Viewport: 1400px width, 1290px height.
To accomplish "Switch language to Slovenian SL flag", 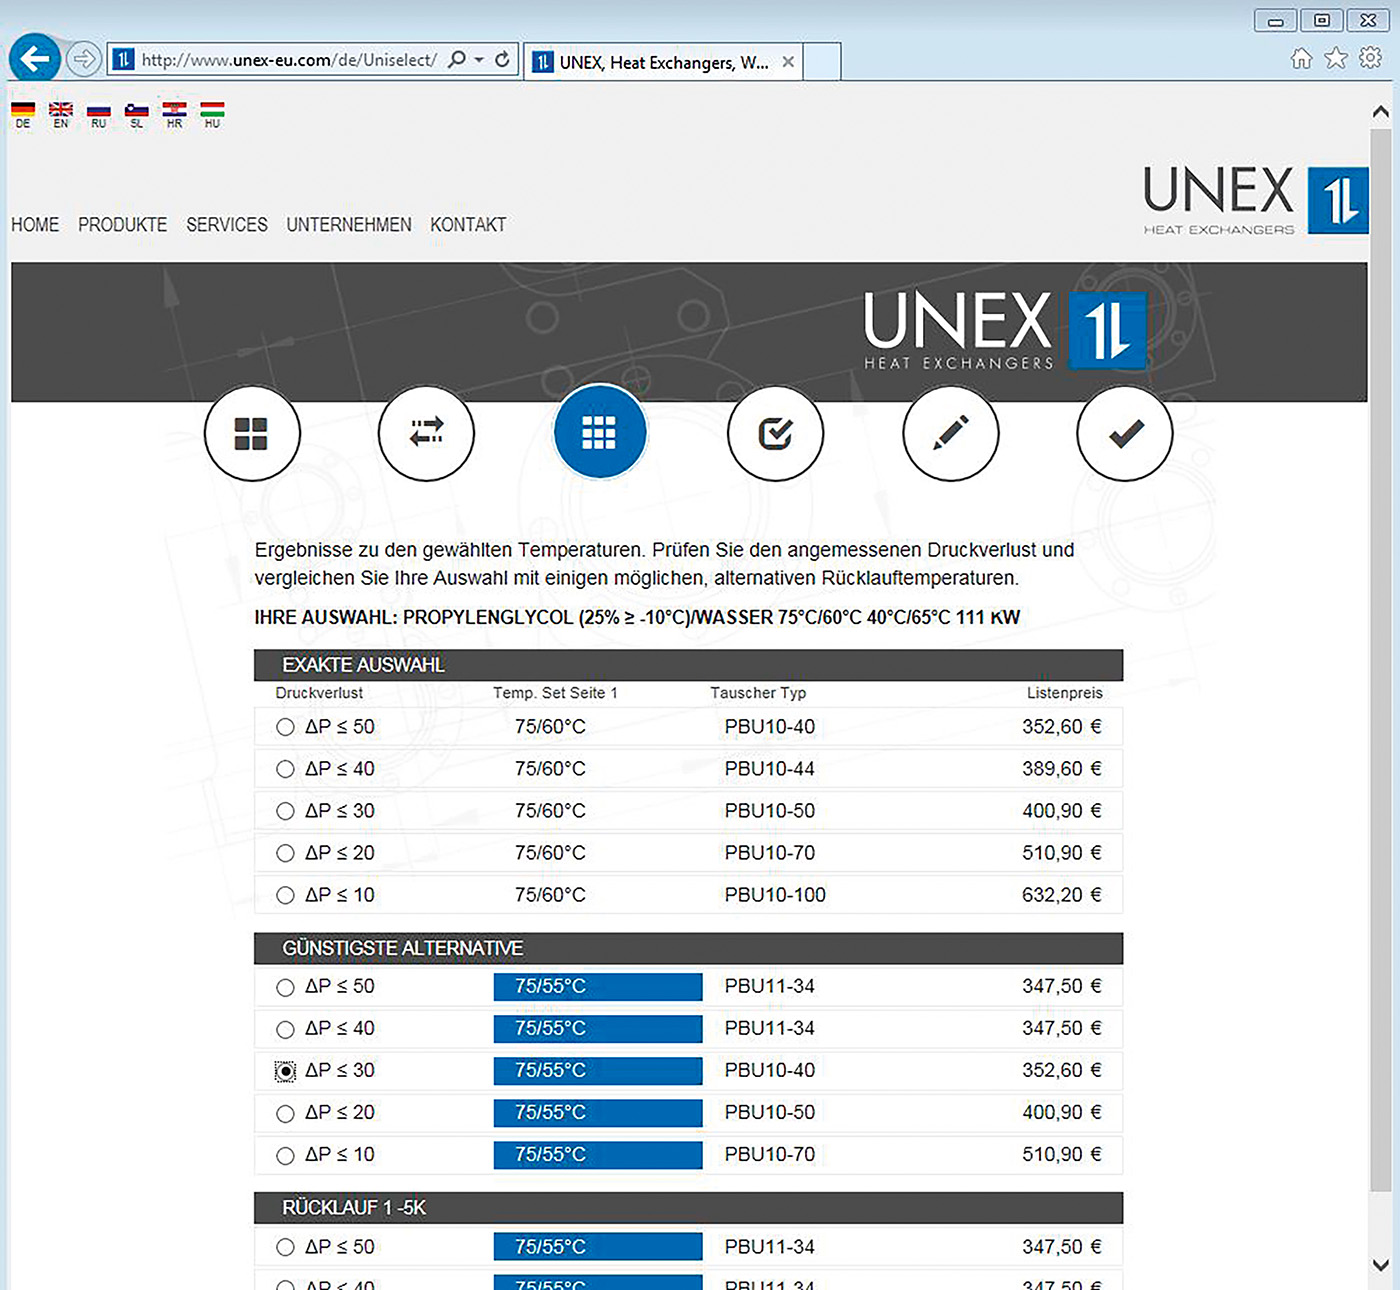I will click(x=137, y=115).
